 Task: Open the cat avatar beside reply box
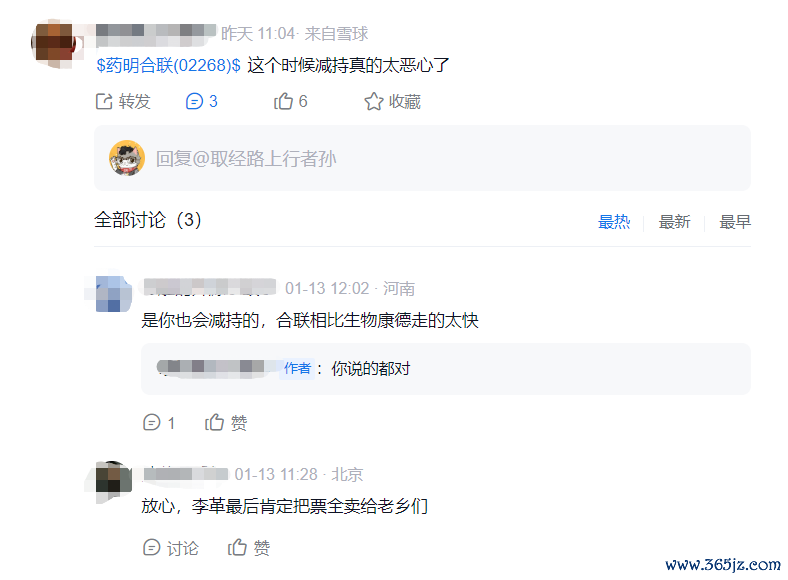[x=127, y=158]
